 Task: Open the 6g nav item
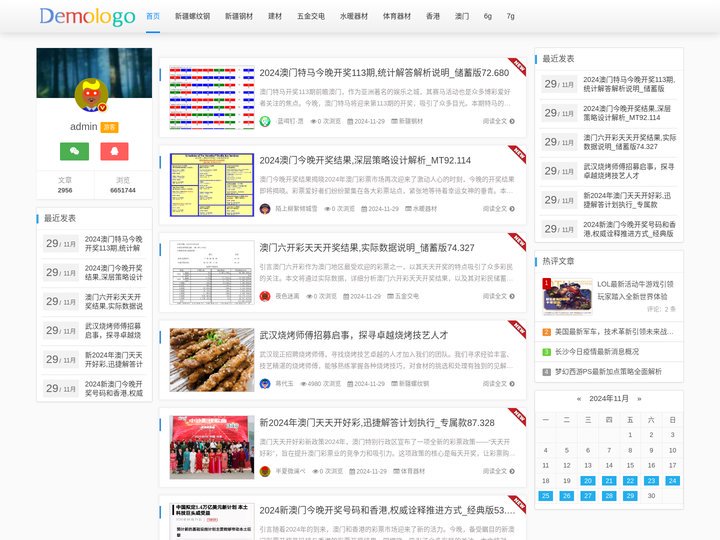click(x=488, y=16)
